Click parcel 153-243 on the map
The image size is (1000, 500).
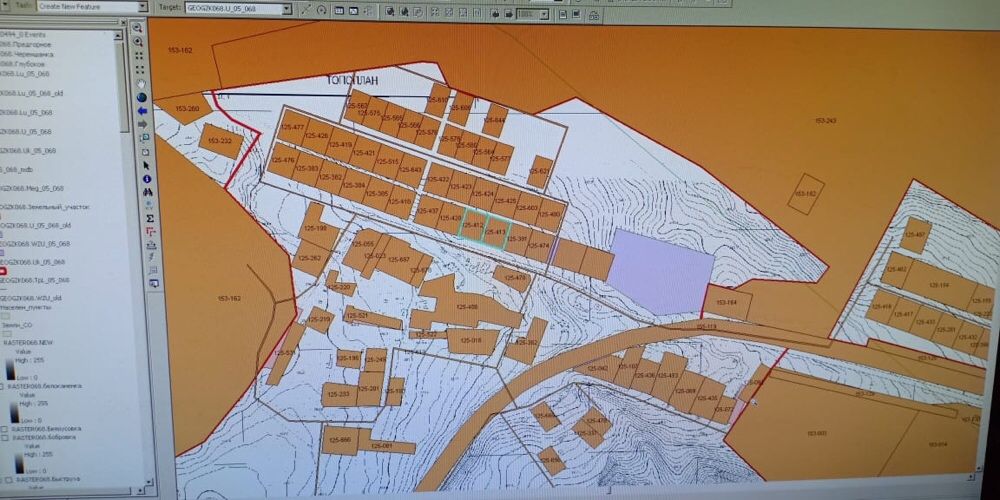pyautogui.click(x=825, y=121)
